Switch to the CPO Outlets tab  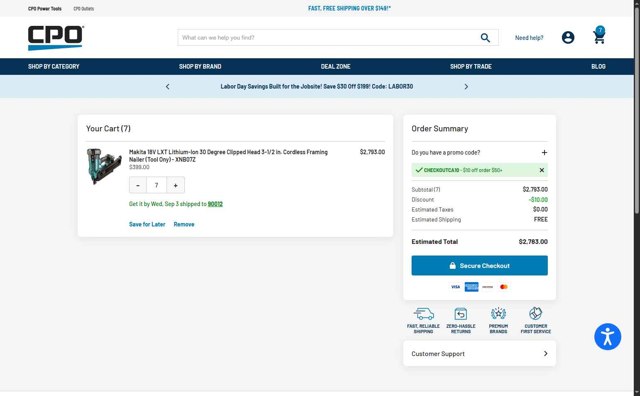[84, 9]
